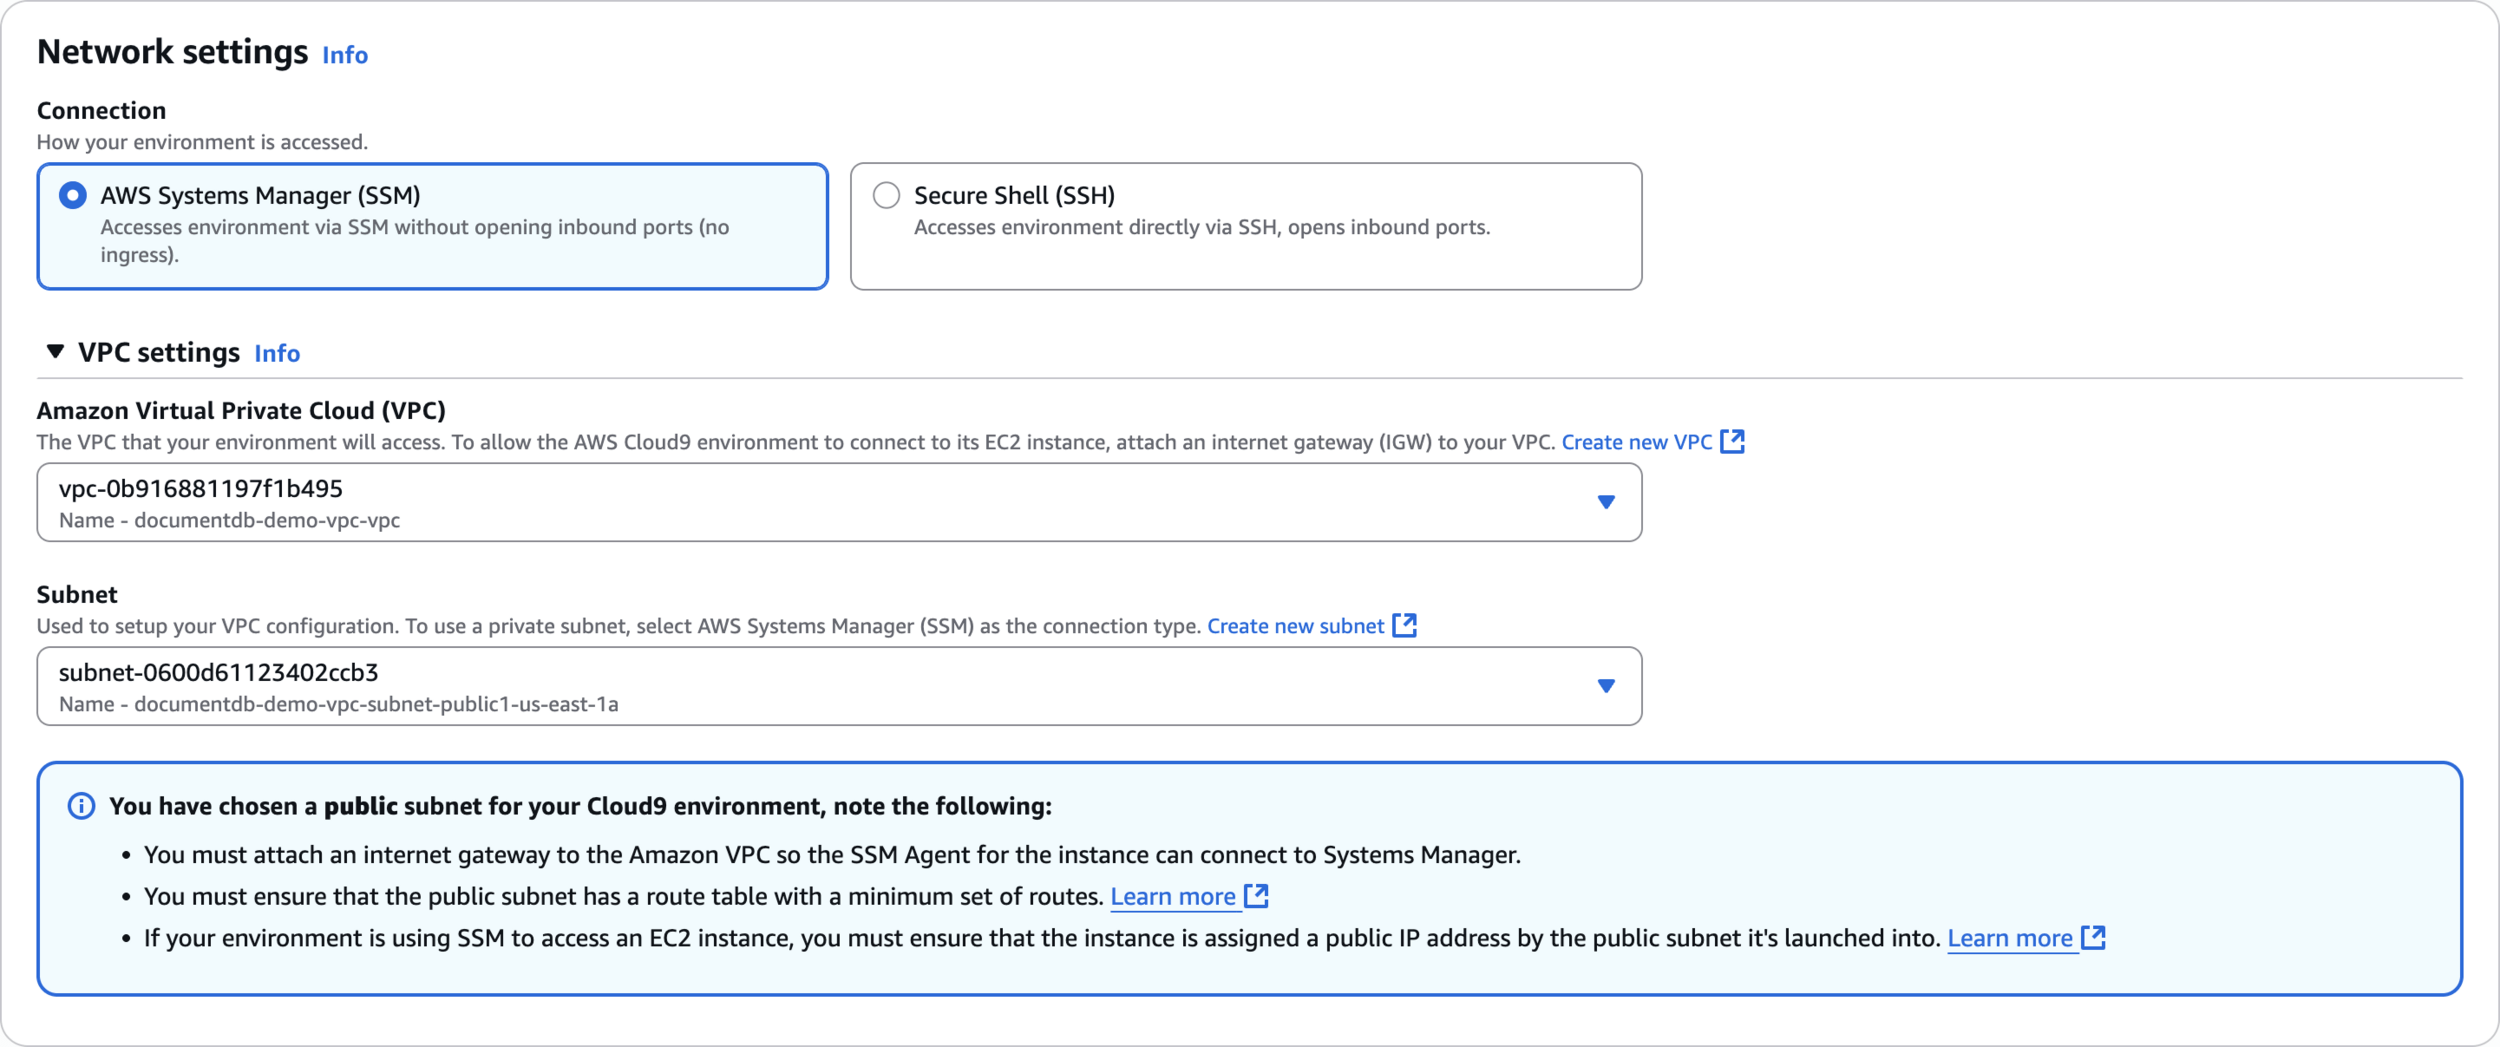2500x1047 pixels.
Task: Click 'Name - documentdb-demo-vpc-subnet-public1-us-east-1a' text
Action: point(339,704)
